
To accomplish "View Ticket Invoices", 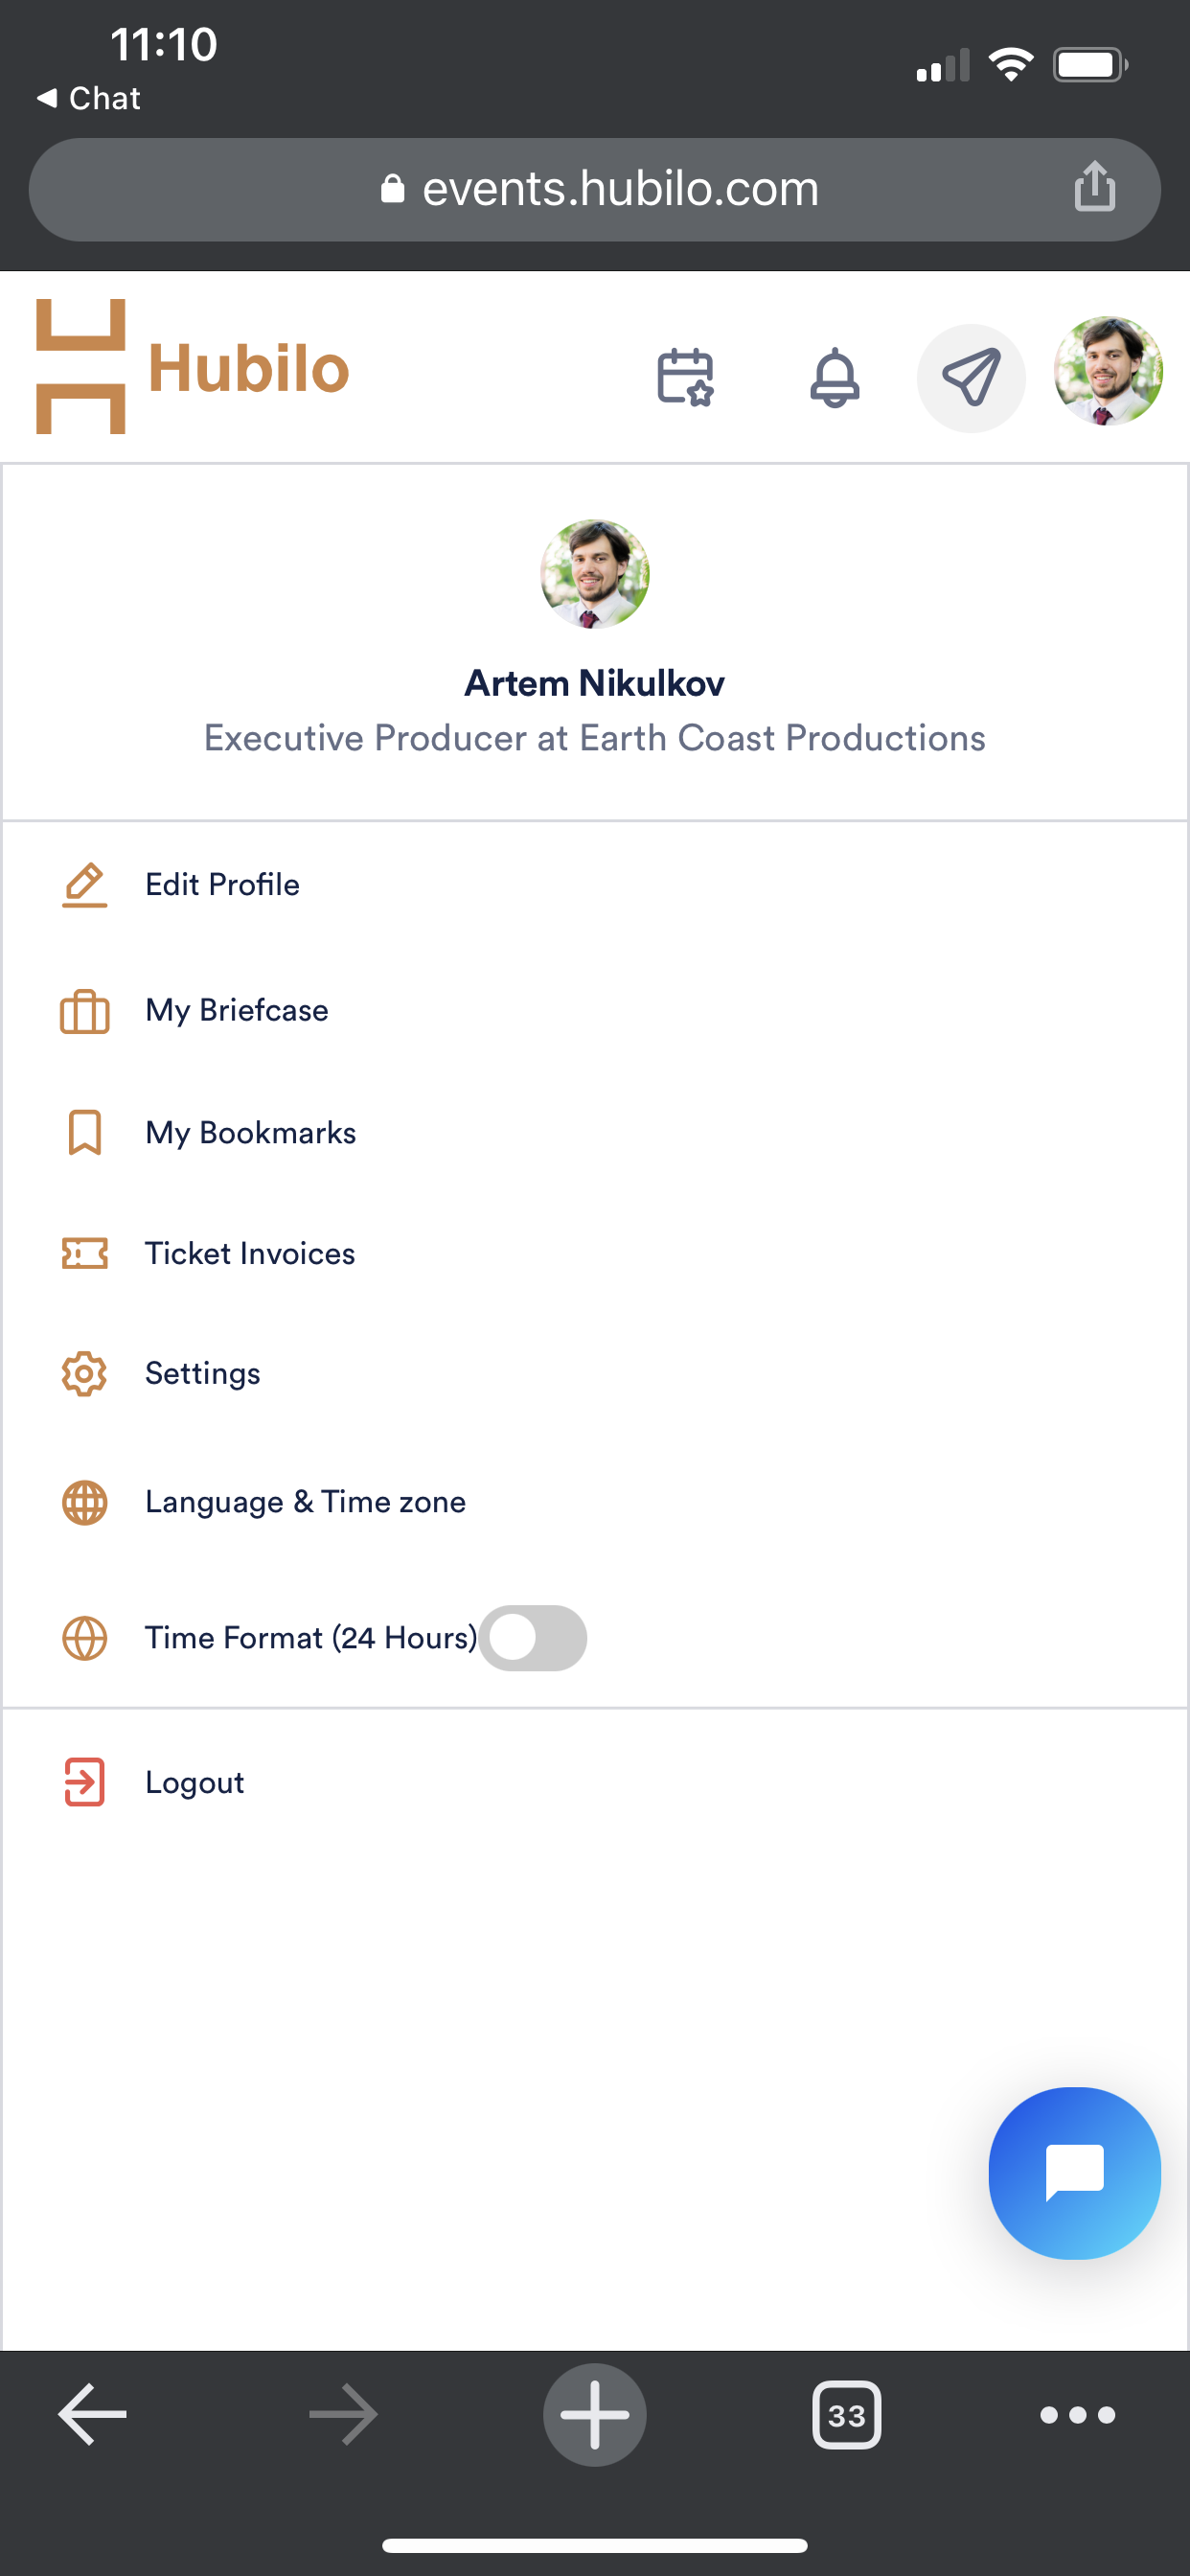I will 250,1253.
